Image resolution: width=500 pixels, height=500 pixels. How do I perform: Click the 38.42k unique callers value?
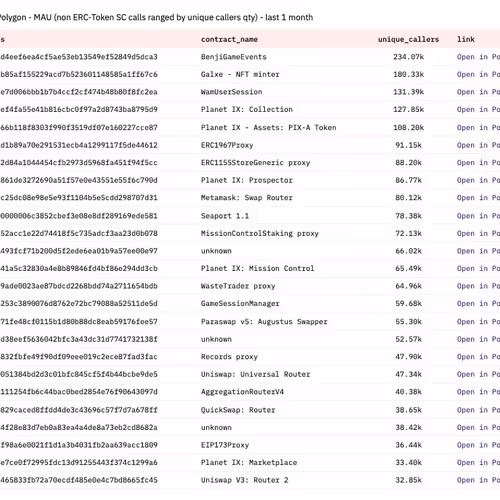[x=408, y=427]
